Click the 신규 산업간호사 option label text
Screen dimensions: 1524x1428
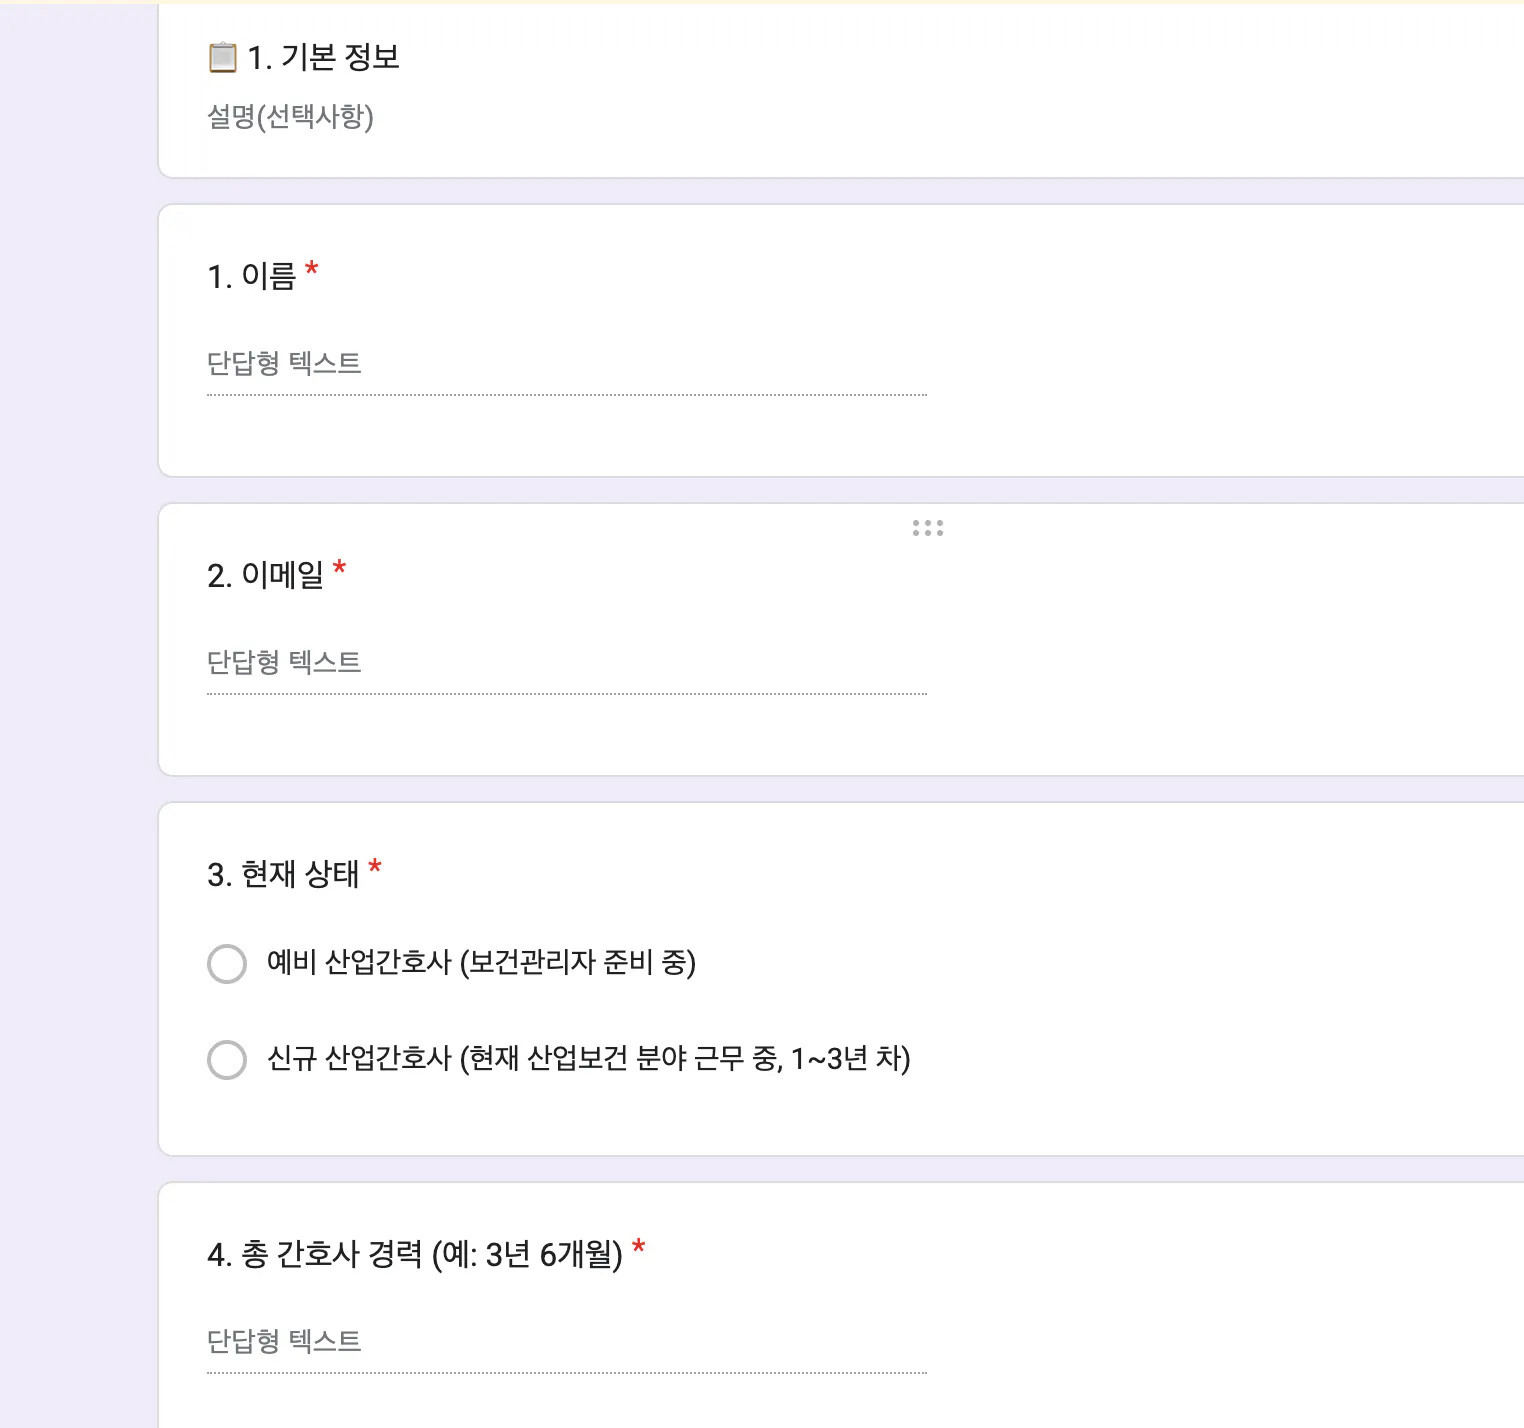tap(588, 1059)
